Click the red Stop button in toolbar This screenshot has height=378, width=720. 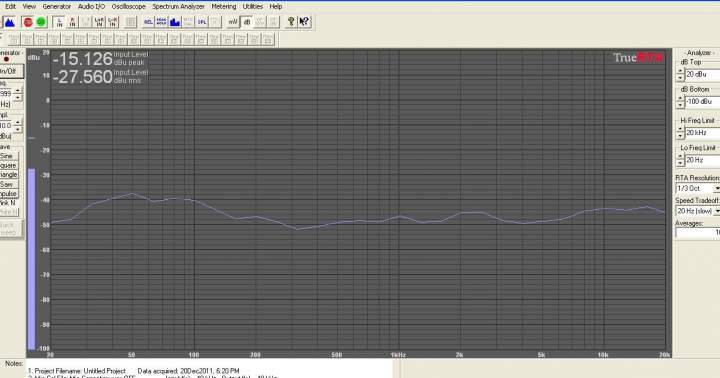tap(28, 22)
